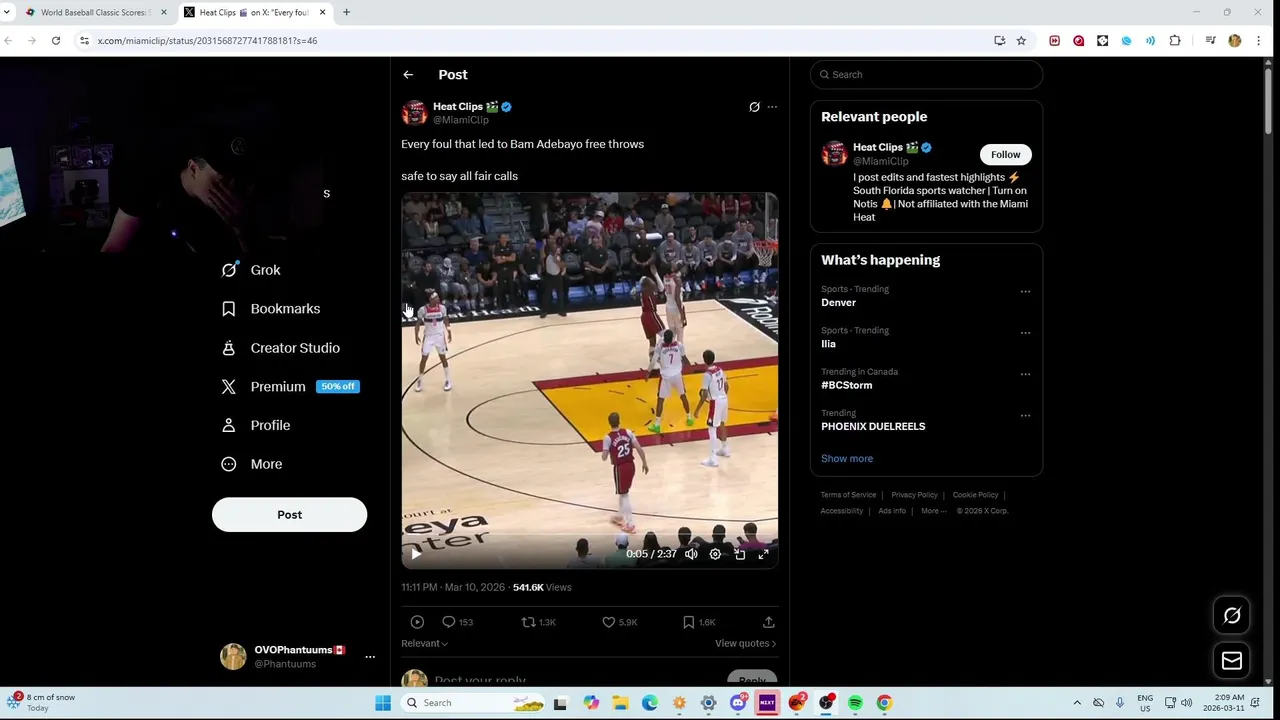Go back using the Post back arrow

[408, 75]
